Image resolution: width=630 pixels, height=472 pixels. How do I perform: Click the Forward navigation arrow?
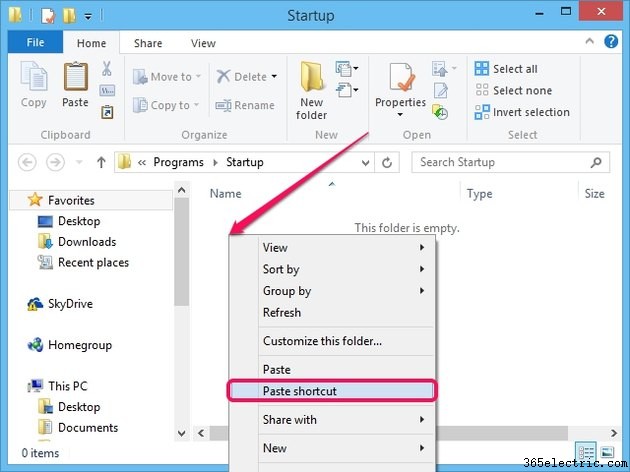(55, 163)
